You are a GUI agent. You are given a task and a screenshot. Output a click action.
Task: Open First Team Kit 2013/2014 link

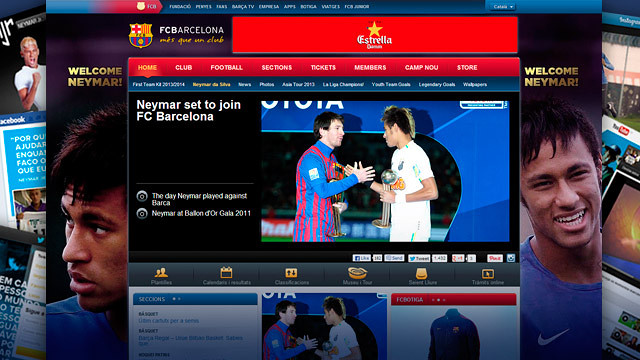158,84
